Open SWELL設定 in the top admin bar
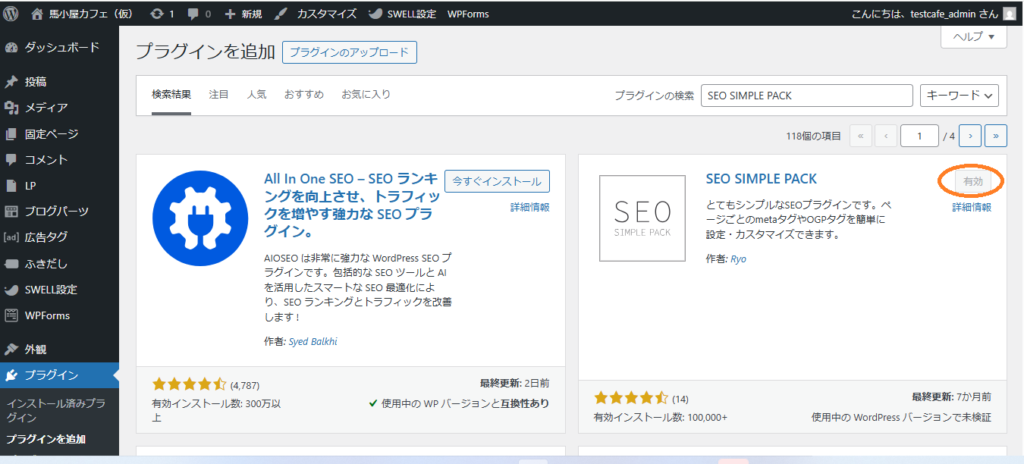The image size is (1024, 464). pos(402,13)
